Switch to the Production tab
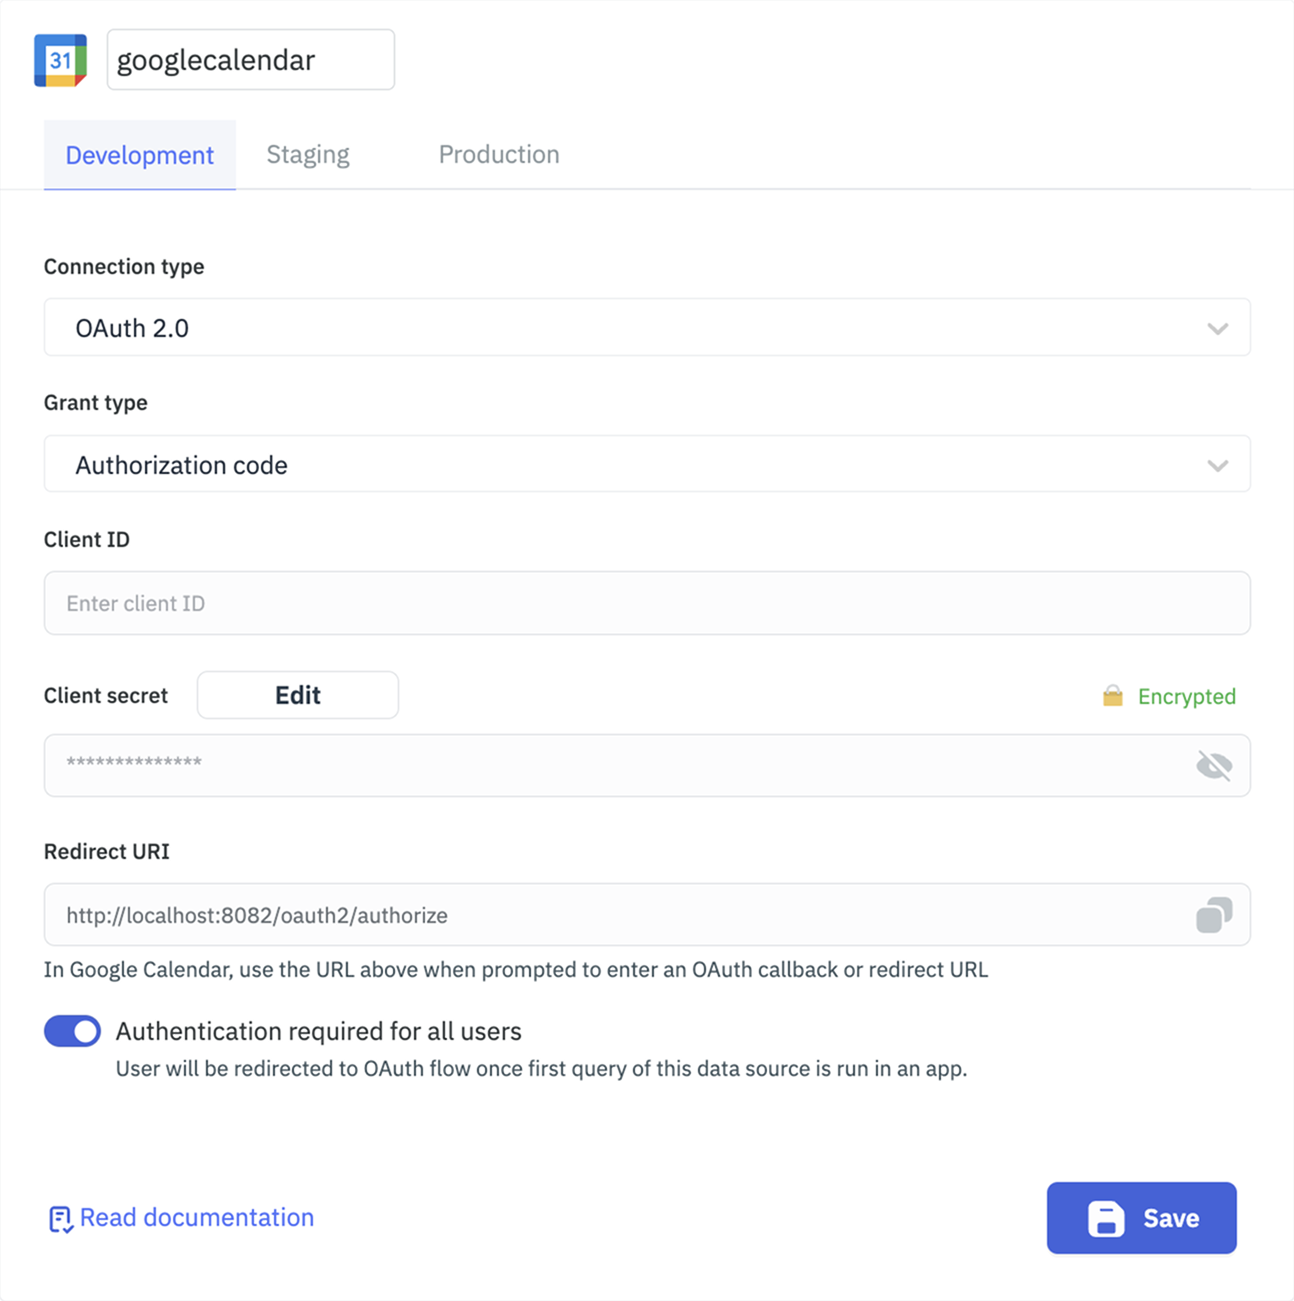 tap(499, 155)
